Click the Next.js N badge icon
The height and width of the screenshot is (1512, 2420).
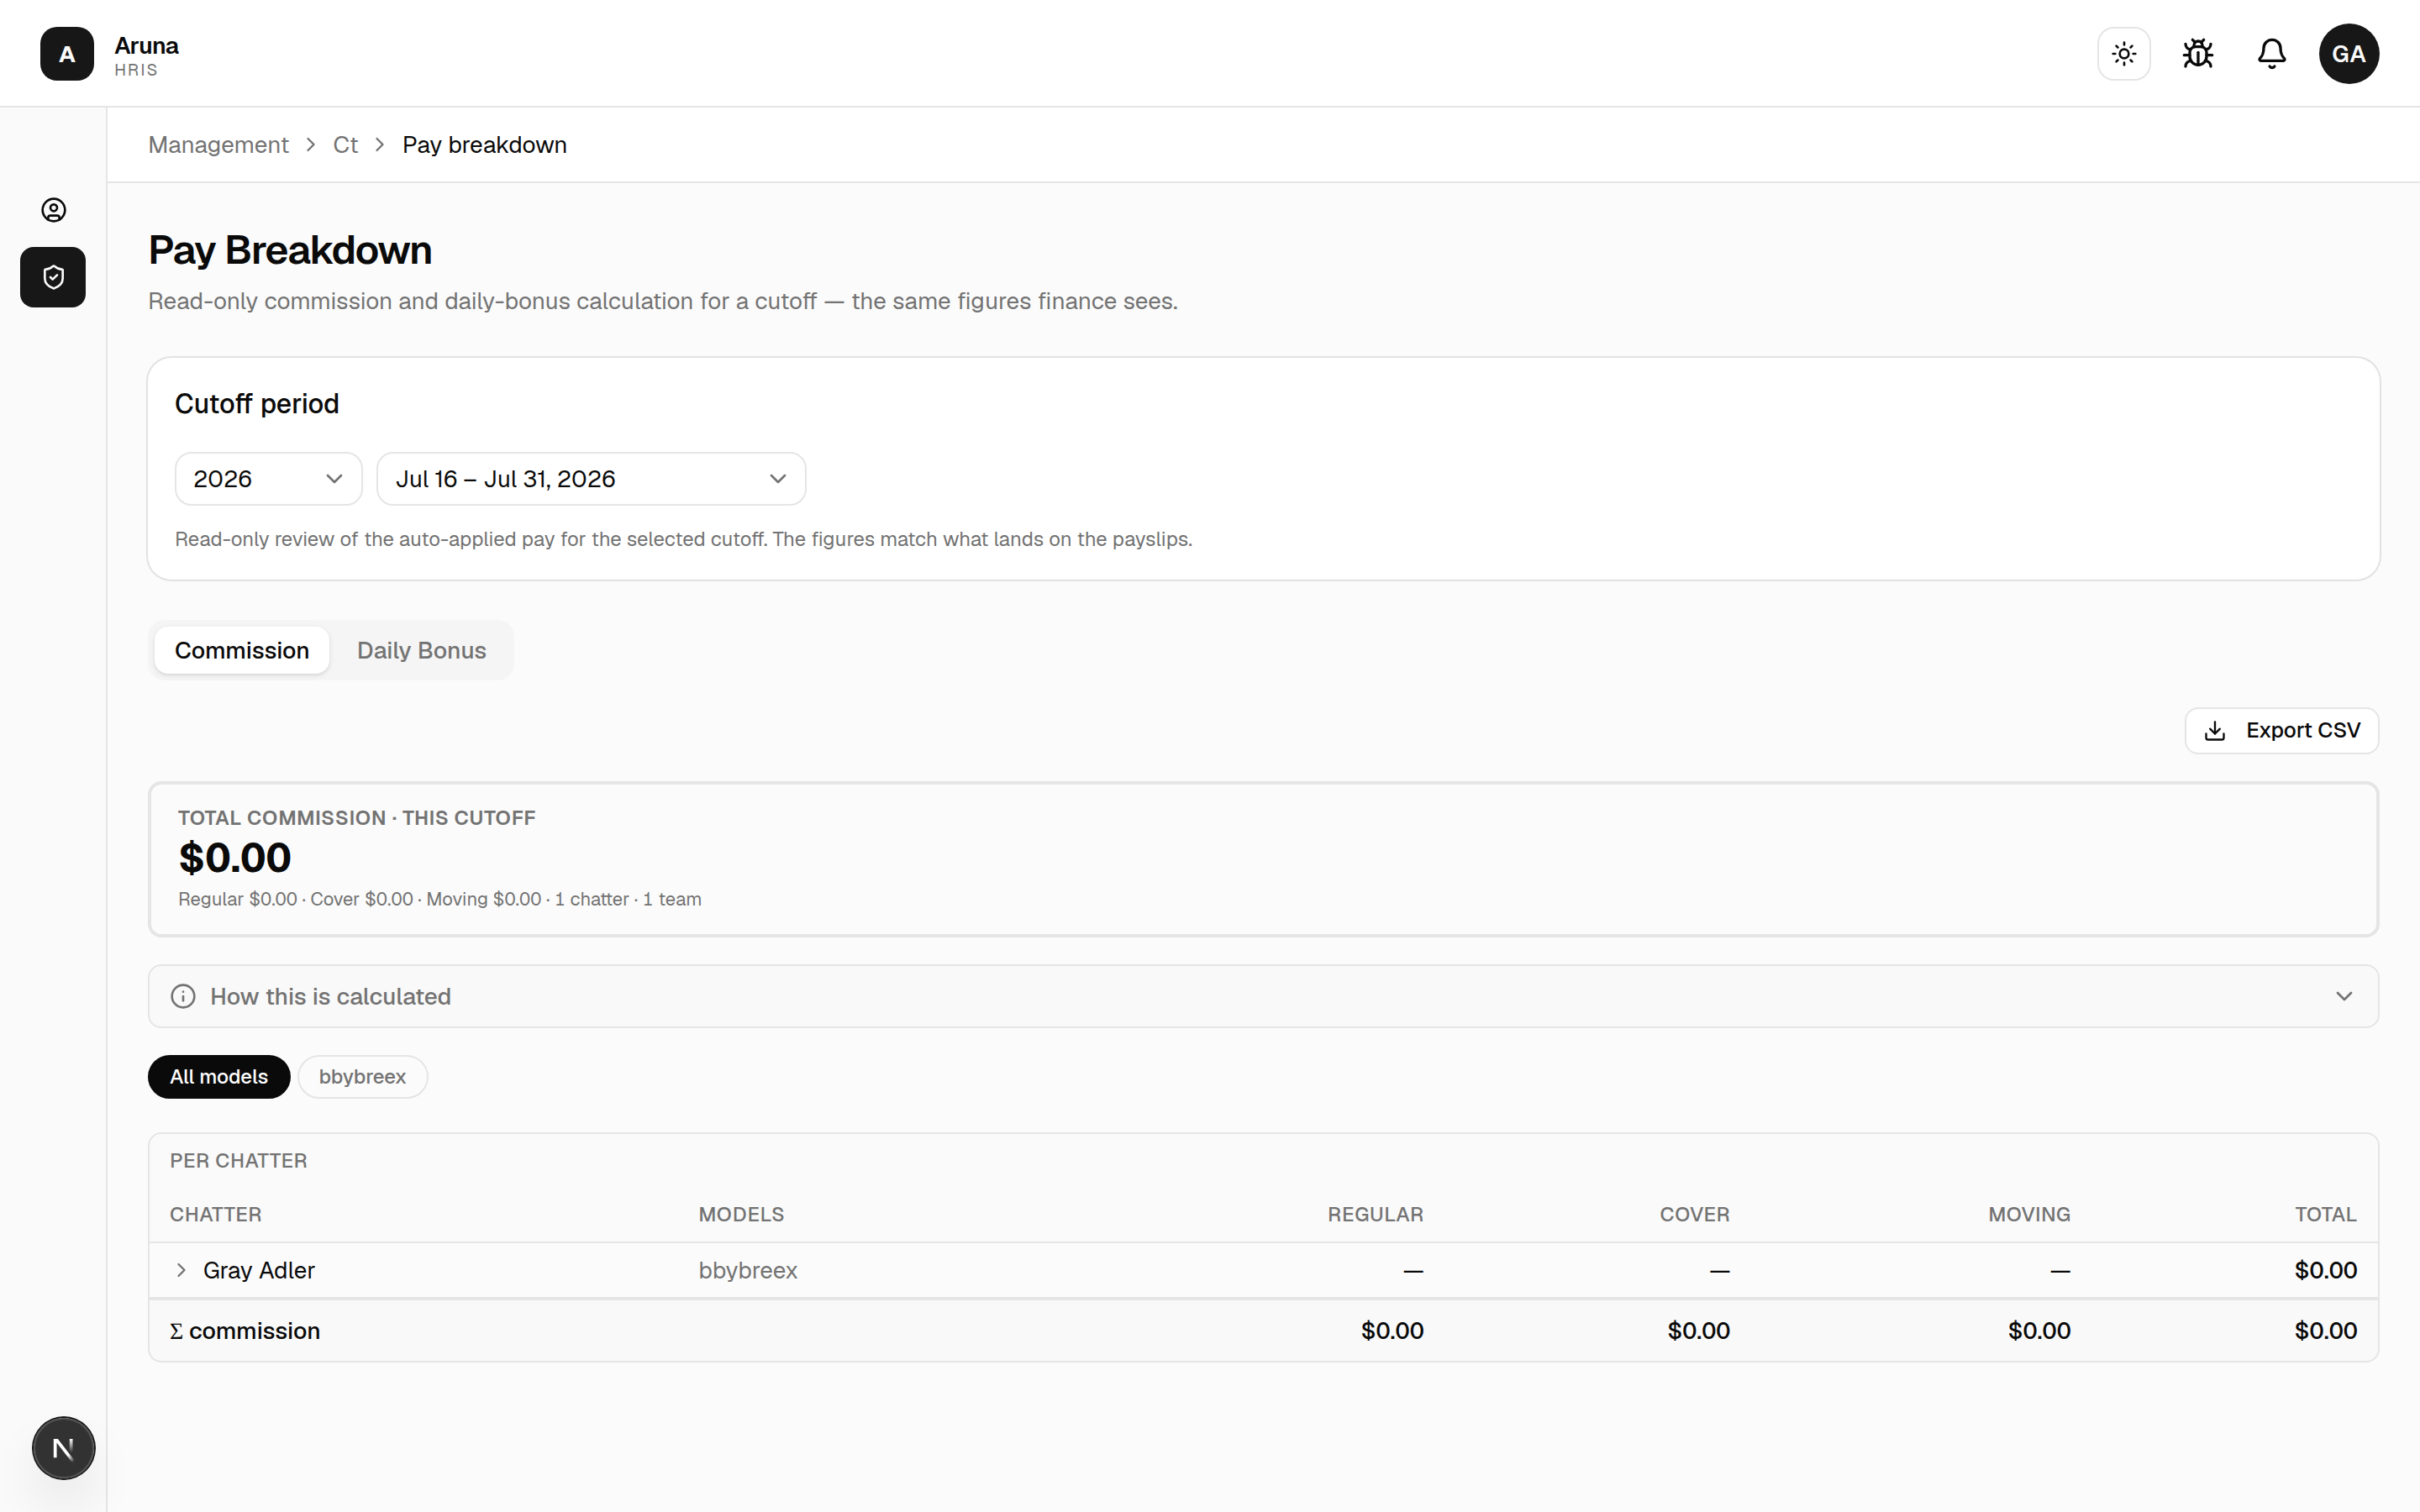click(63, 1448)
